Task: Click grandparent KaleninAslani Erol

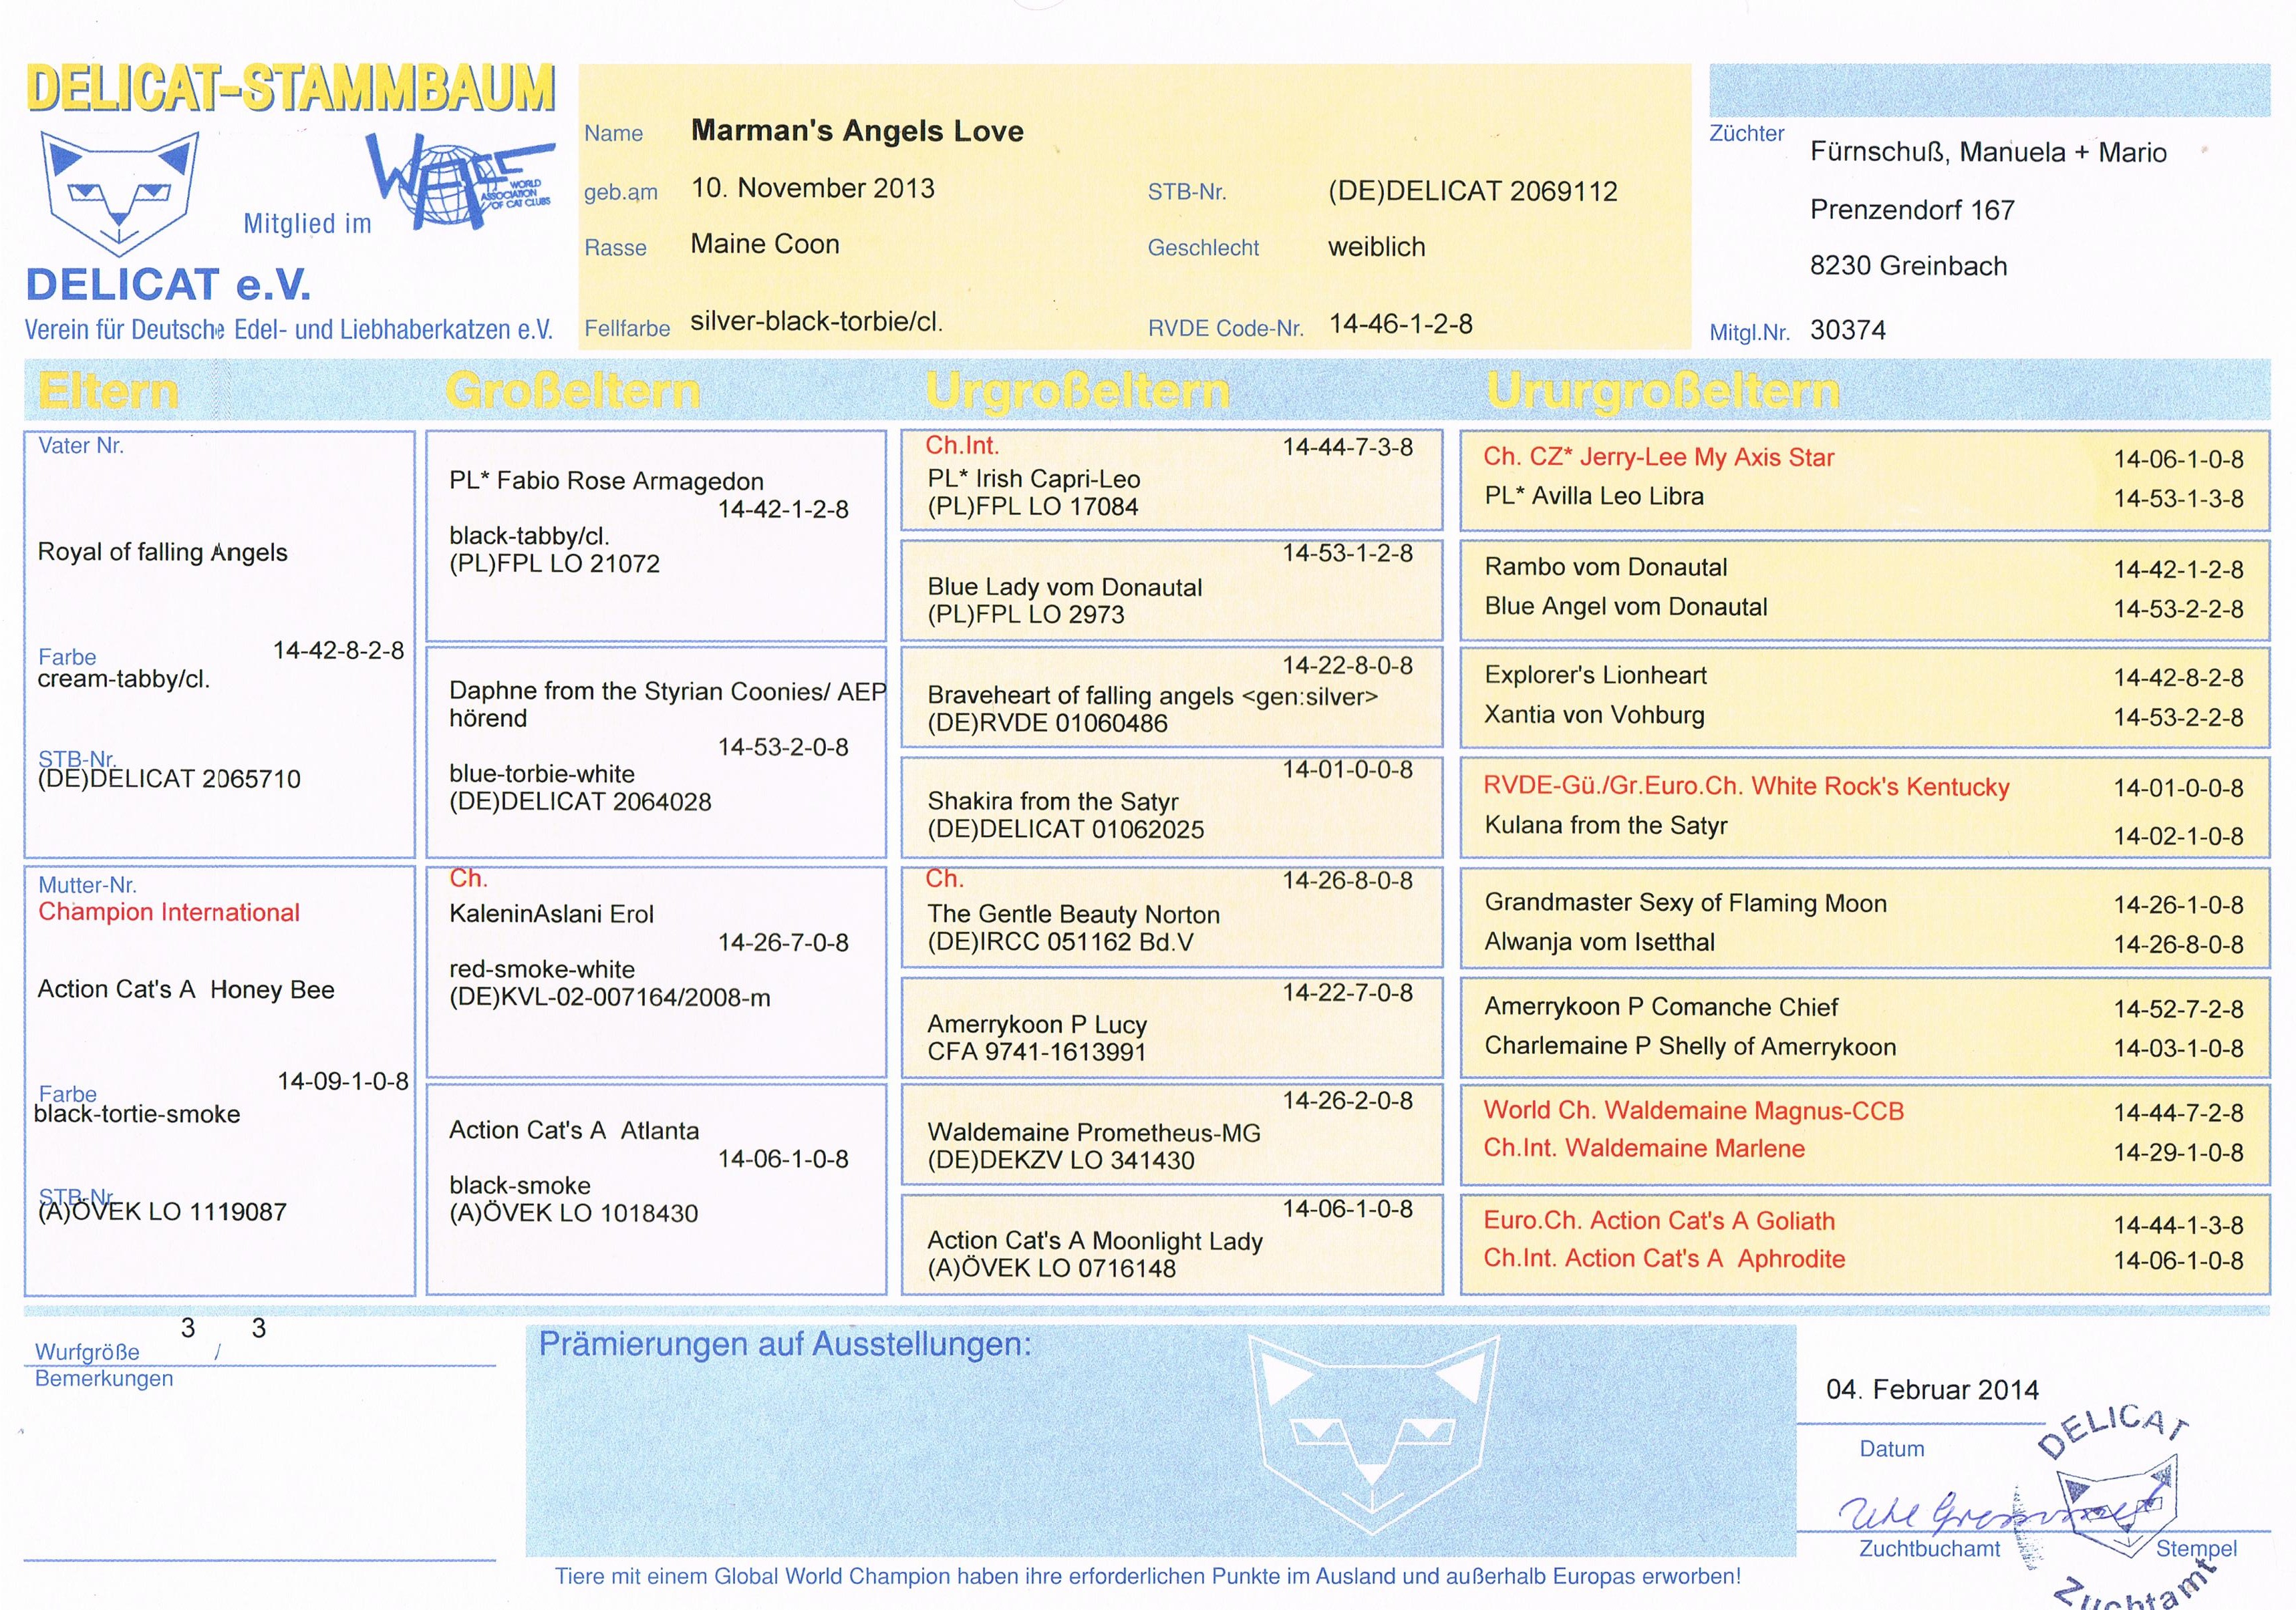Action: coord(551,914)
